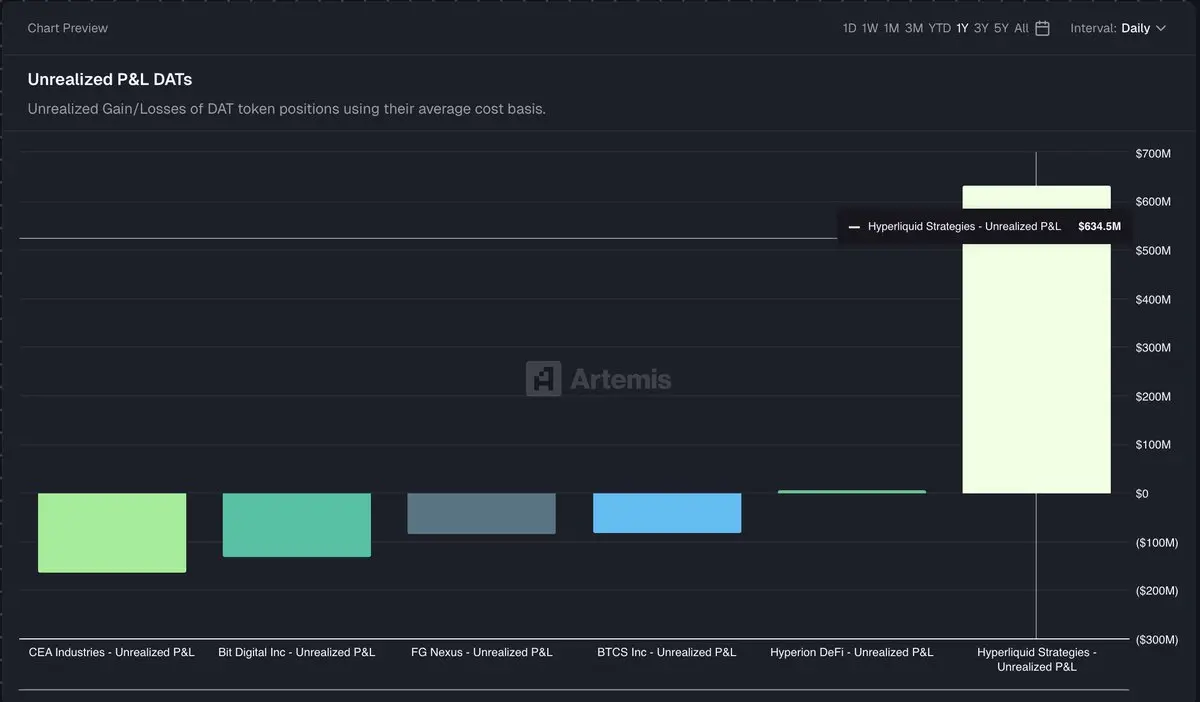
Task: Select the 1Y time range
Action: click(x=962, y=28)
